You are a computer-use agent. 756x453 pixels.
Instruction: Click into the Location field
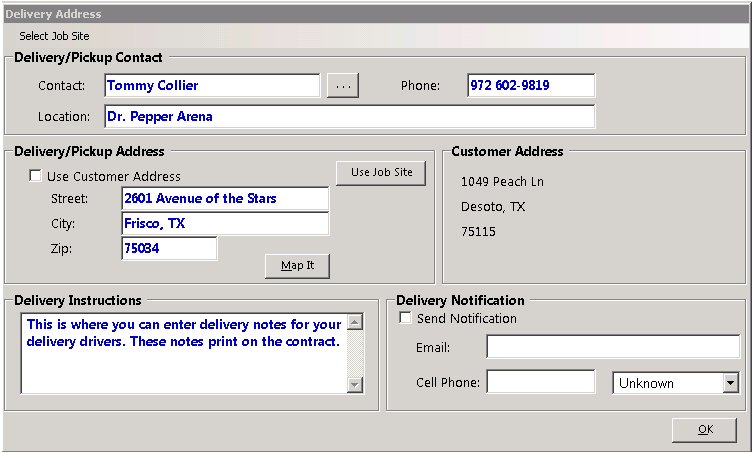pyautogui.click(x=348, y=117)
